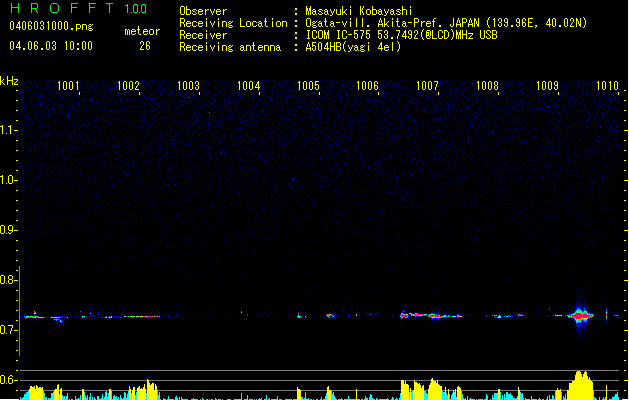Click the 1.0 kHz frequency label
Image resolution: width=629 pixels, height=400 pixels.
[x=8, y=180]
